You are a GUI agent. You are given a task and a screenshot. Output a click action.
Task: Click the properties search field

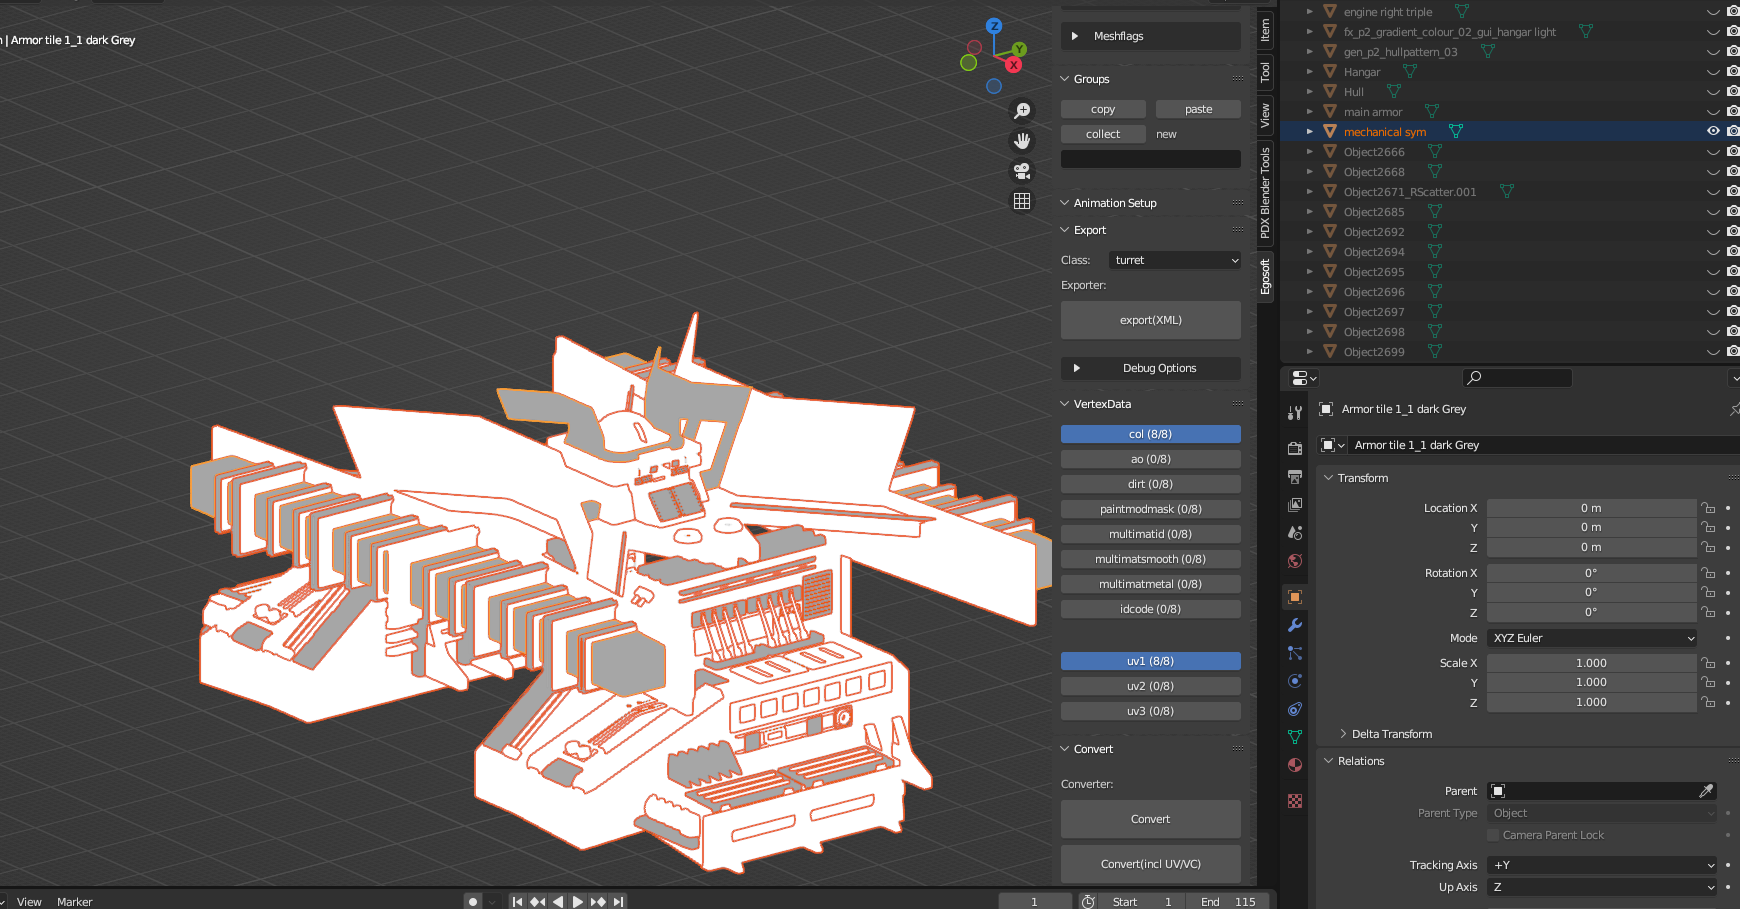point(1517,378)
